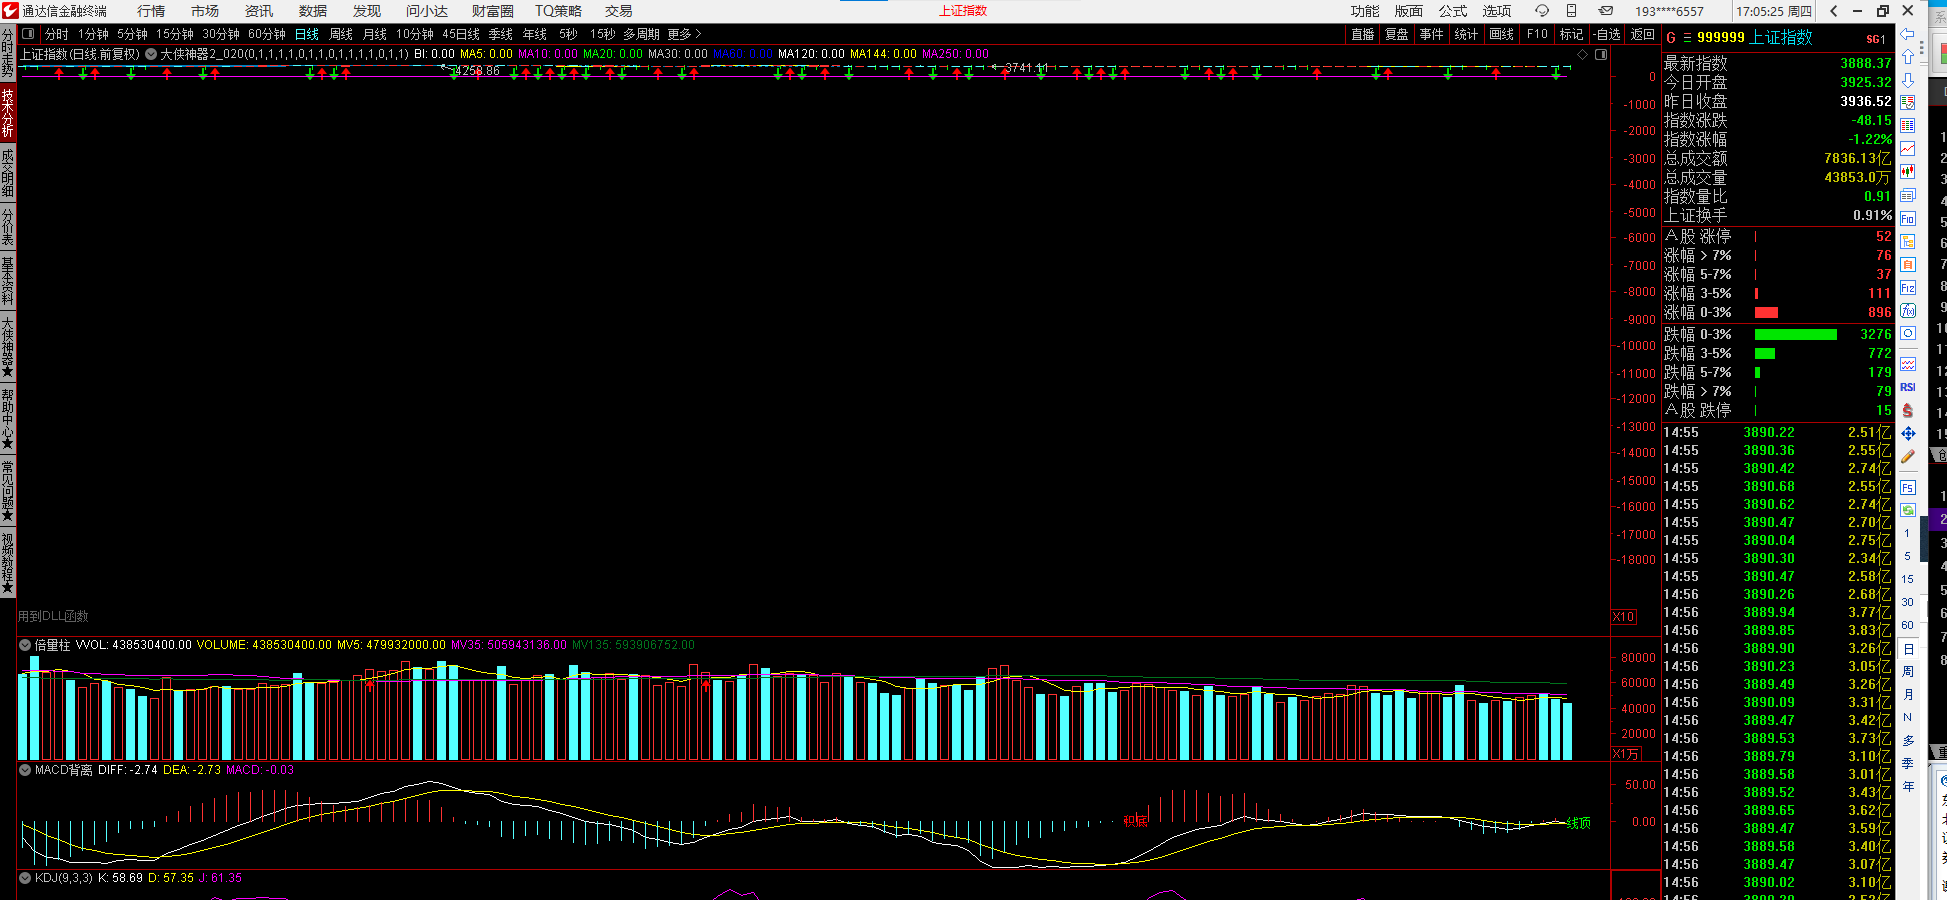This screenshot has width=1947, height=900.
Task: Click the FS icon in right toolbar
Action: [x=1908, y=487]
